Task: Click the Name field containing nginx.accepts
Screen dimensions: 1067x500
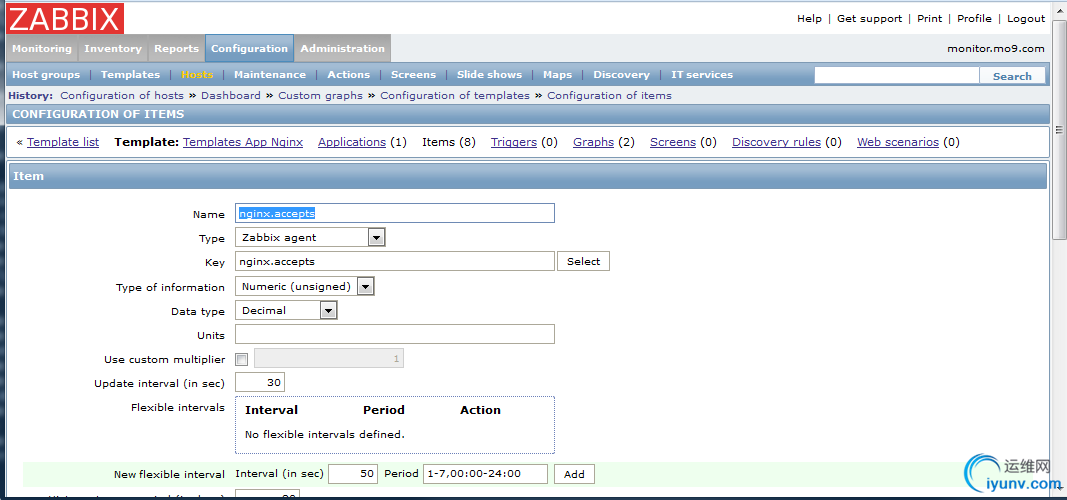Action: (x=395, y=213)
